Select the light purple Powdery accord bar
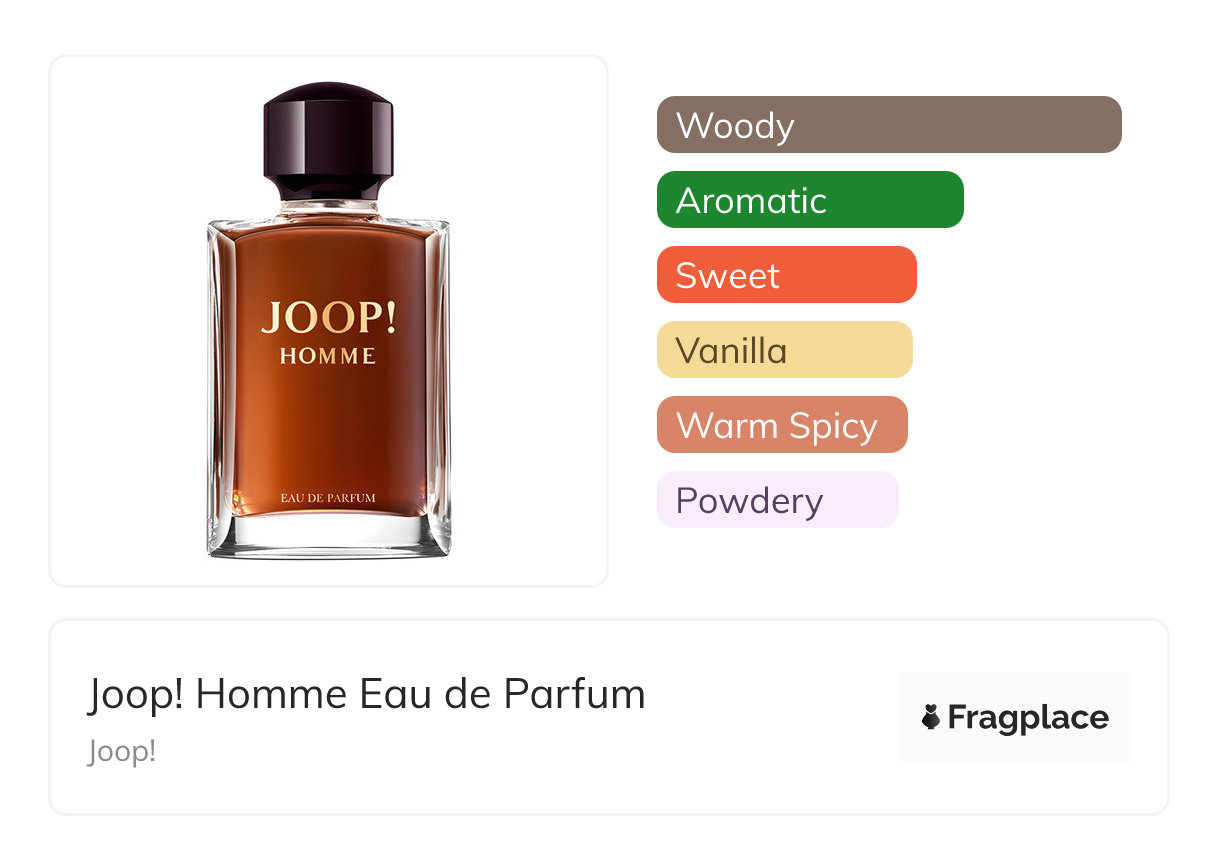This screenshot has width=1218, height=864. (x=778, y=499)
